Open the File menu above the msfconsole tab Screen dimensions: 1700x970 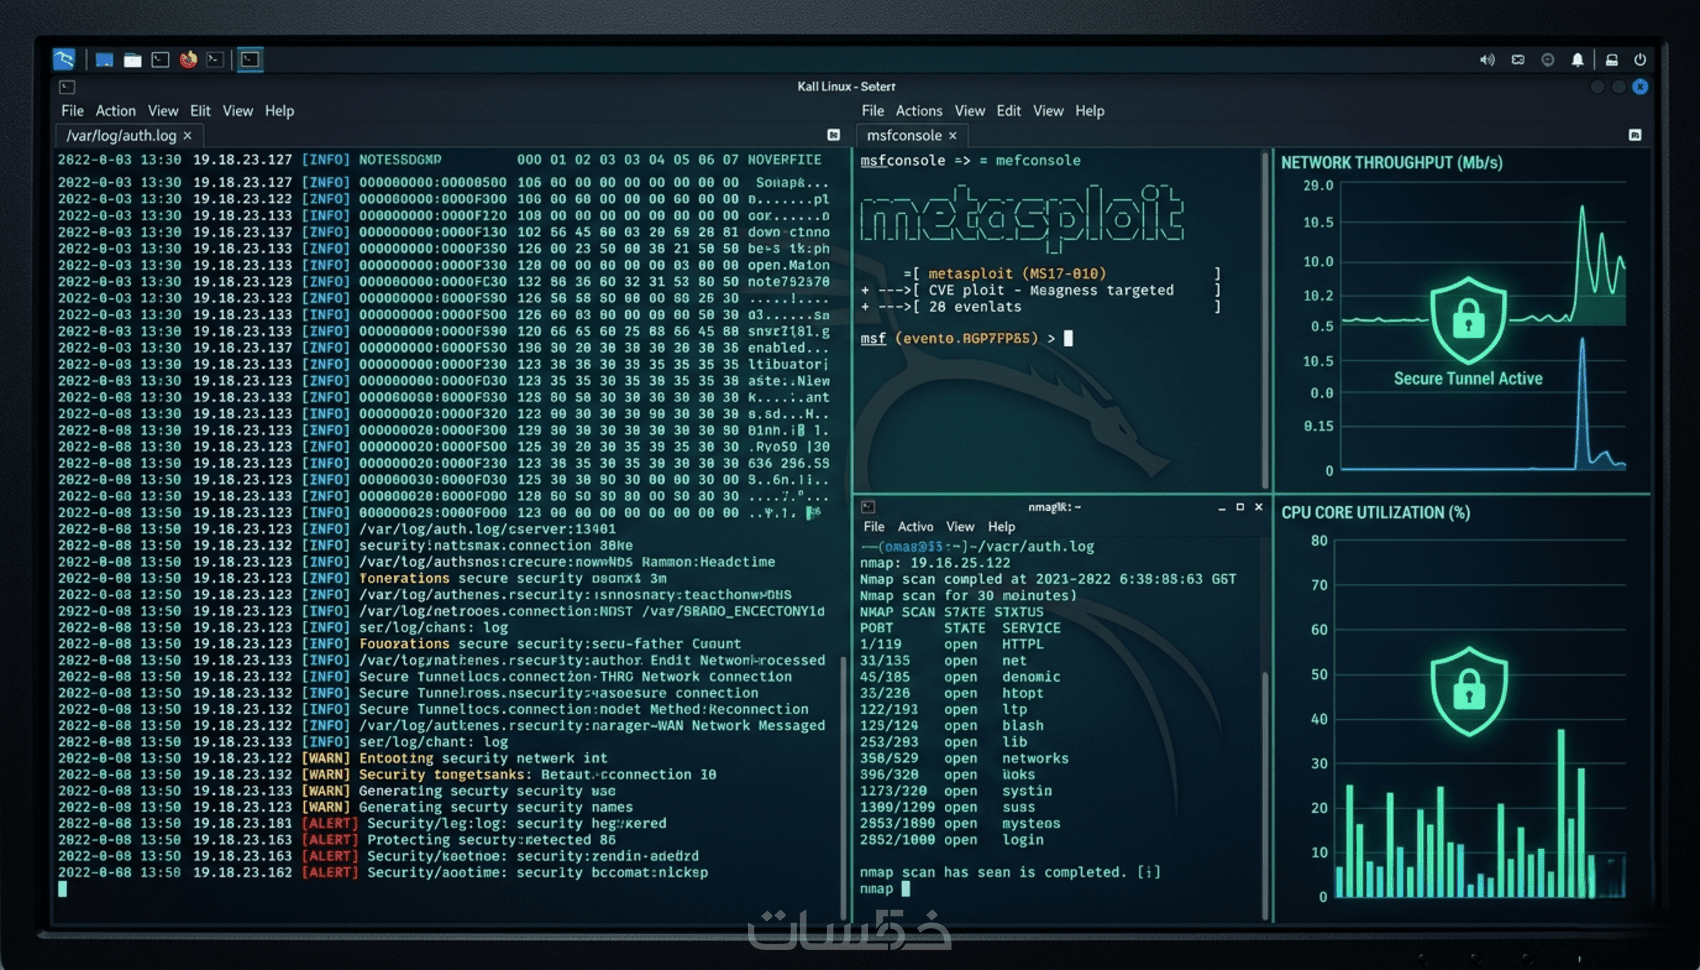tap(873, 111)
